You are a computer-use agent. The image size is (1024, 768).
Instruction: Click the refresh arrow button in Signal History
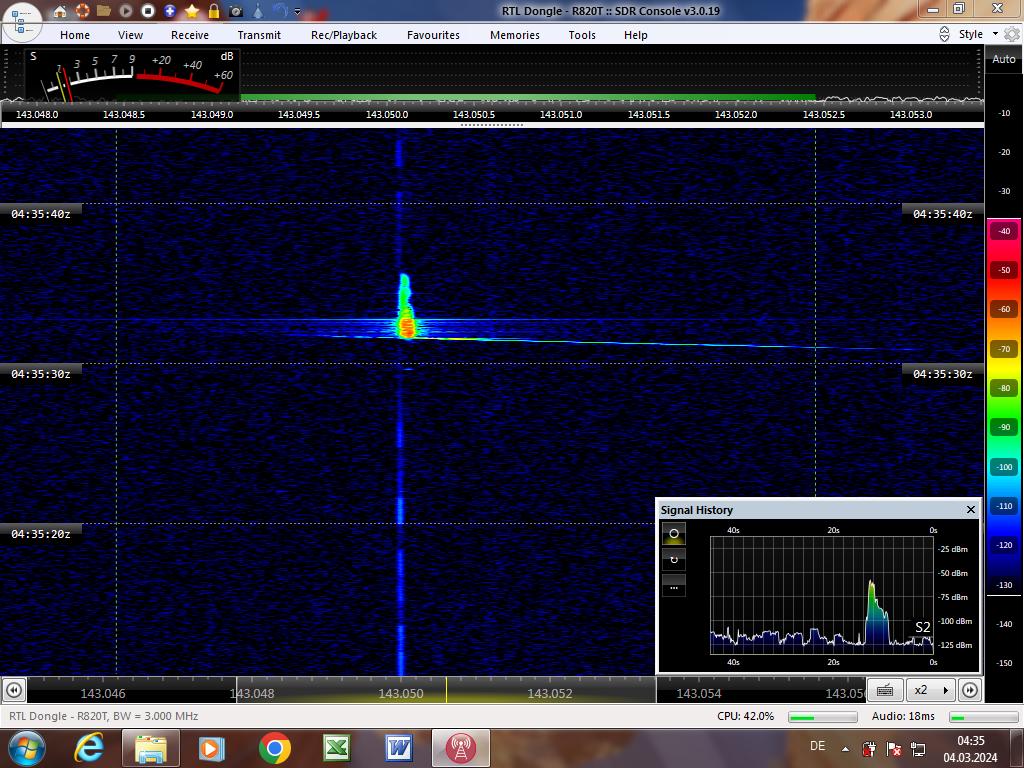(674, 560)
